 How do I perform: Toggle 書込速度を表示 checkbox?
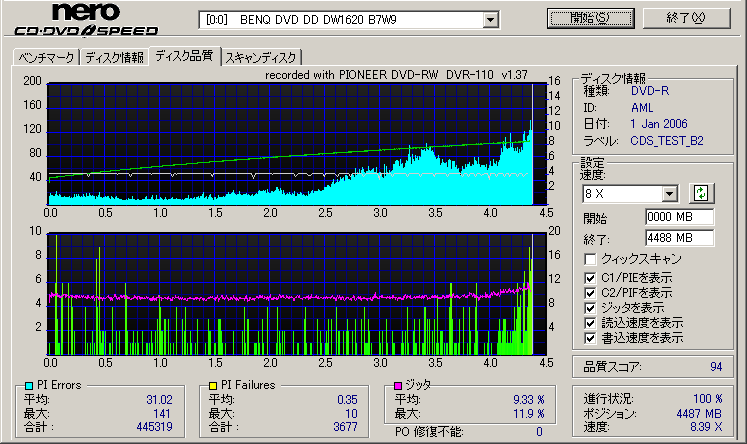[x=590, y=338]
